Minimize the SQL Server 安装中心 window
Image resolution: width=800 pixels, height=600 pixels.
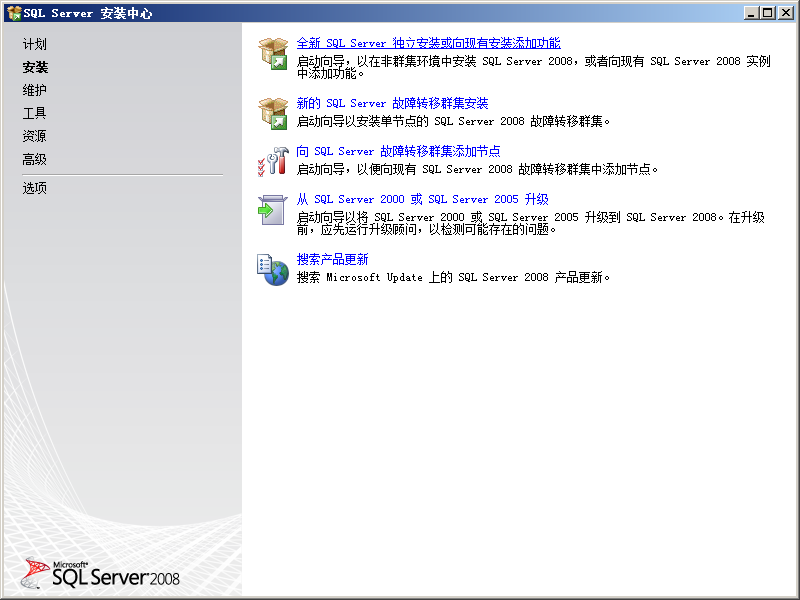tap(751, 13)
